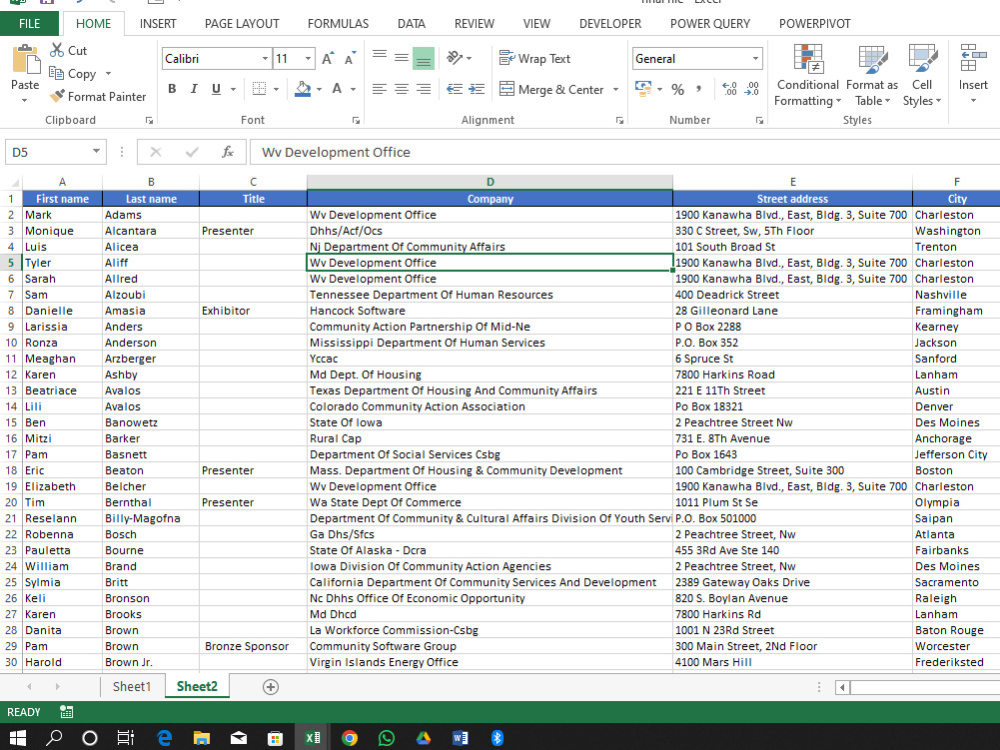Open the Calibri font name dropdown
The width and height of the screenshot is (1000, 750).
tap(265, 59)
